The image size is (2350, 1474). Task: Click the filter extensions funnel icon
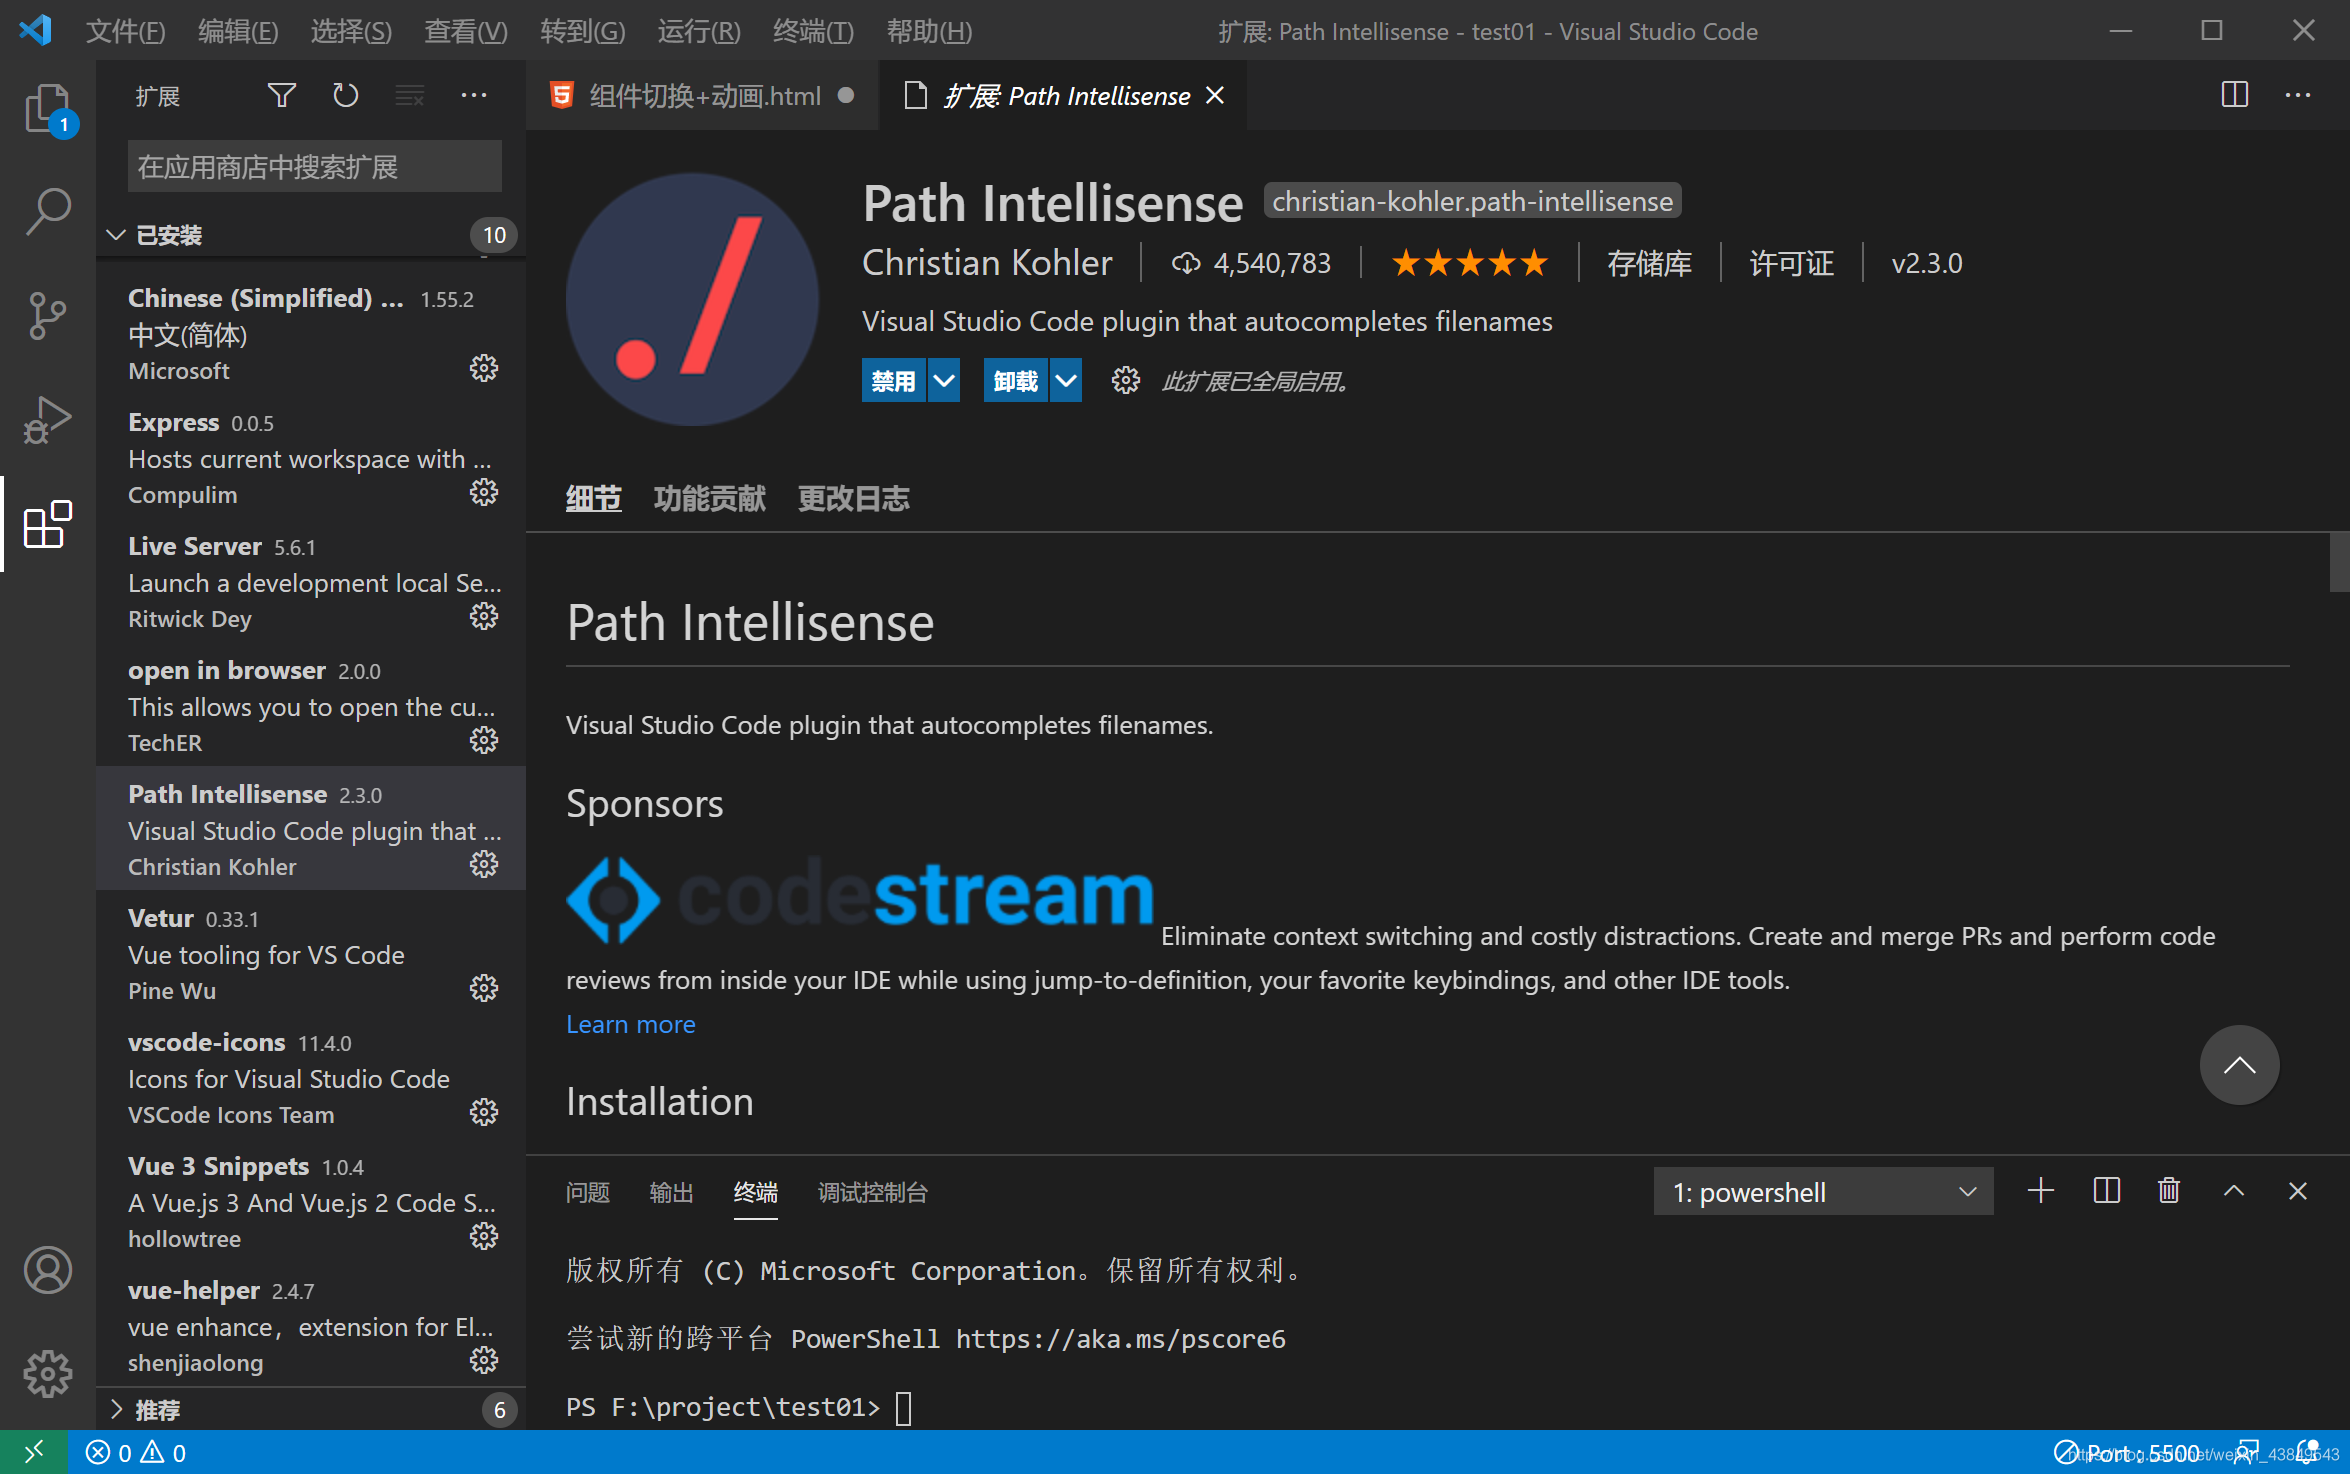point(281,95)
